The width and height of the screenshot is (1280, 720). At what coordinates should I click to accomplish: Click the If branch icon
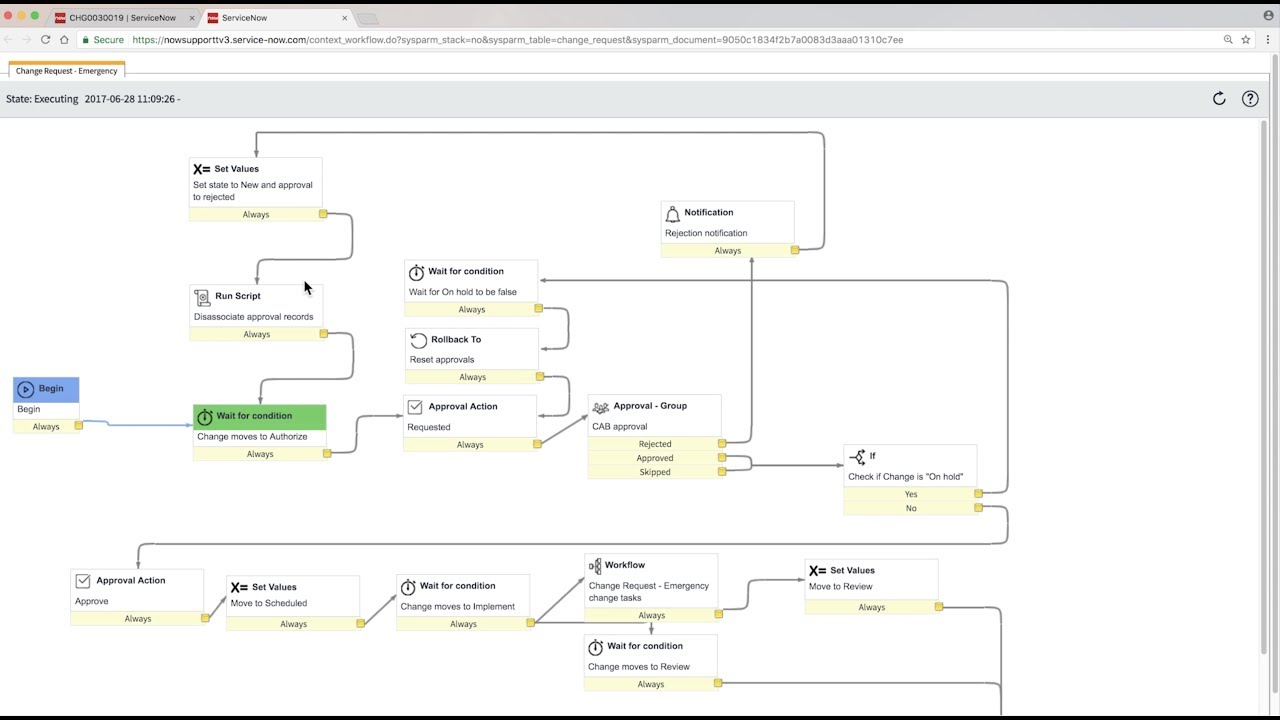[x=857, y=456]
